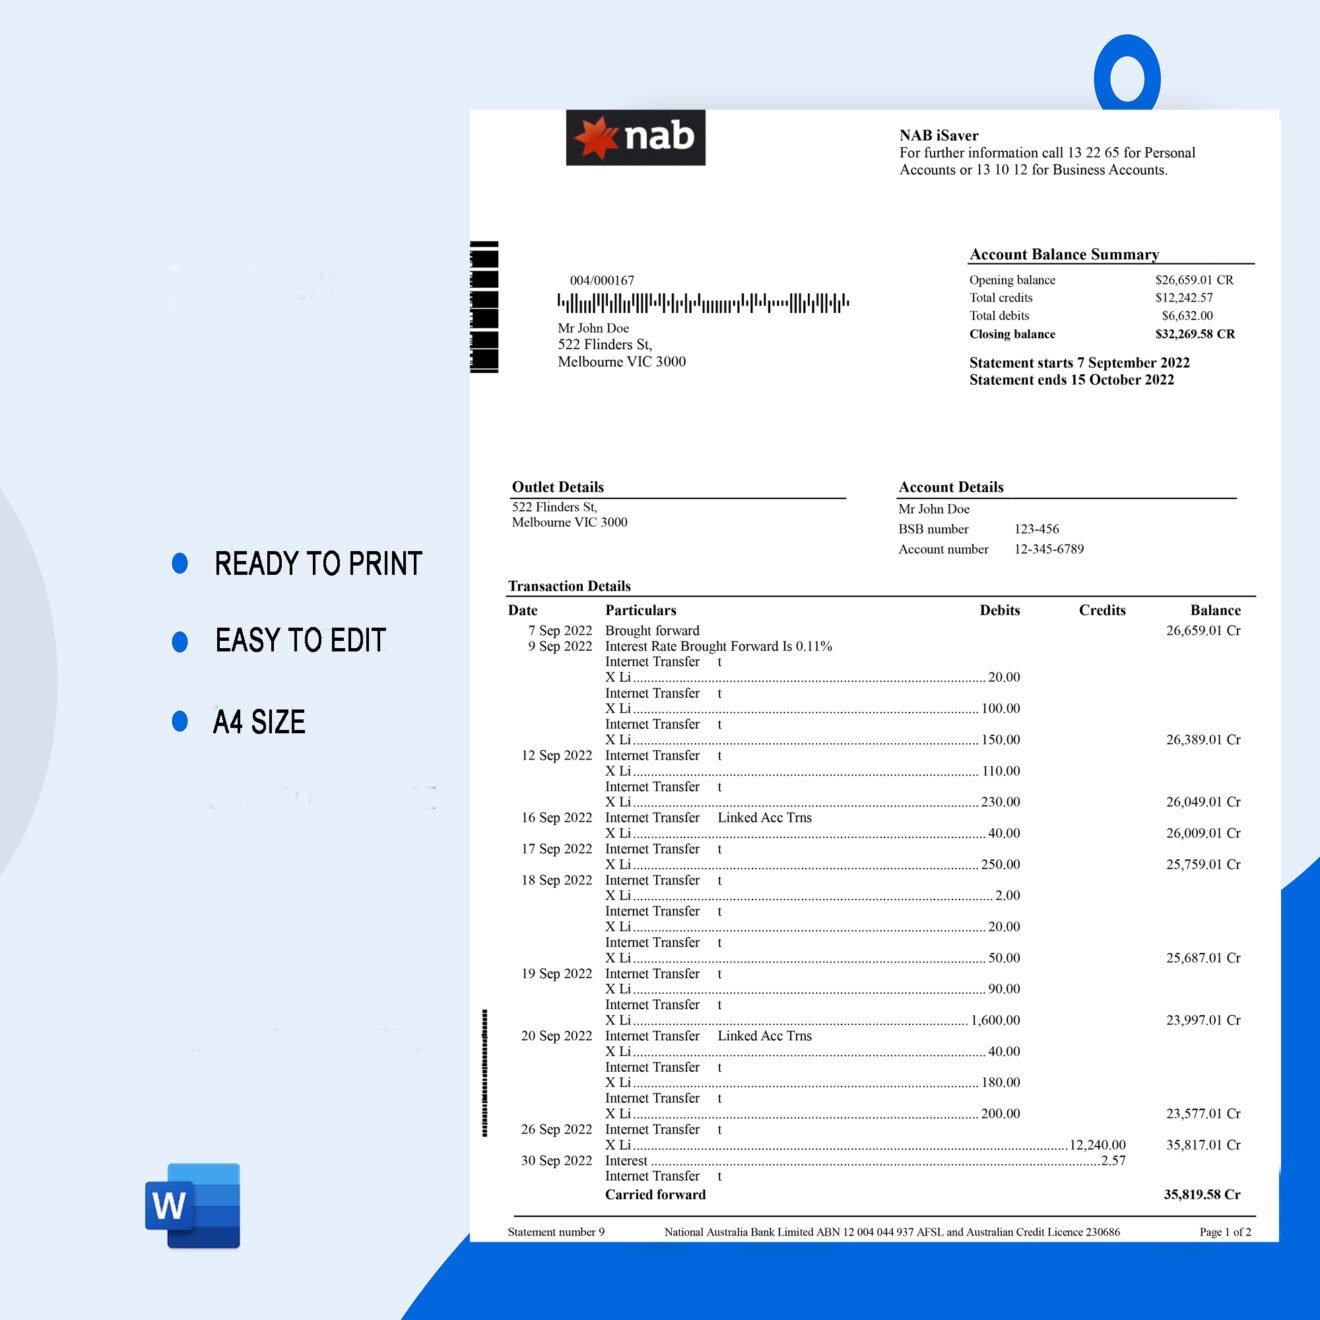
Task: Click the '17 Sep 2022' date
Action: click(x=557, y=849)
